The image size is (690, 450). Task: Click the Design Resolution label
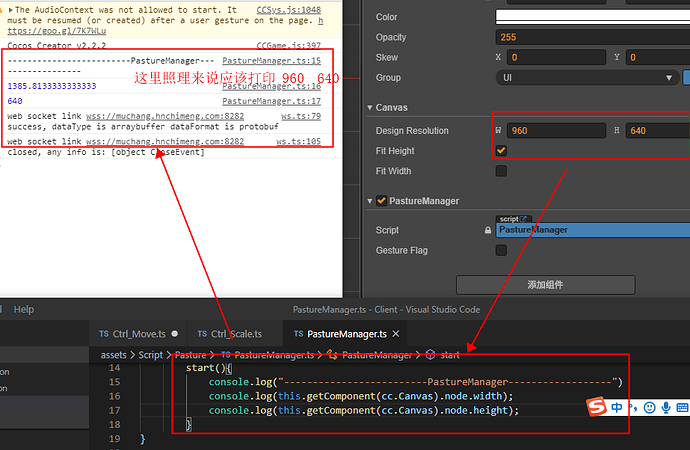(412, 131)
